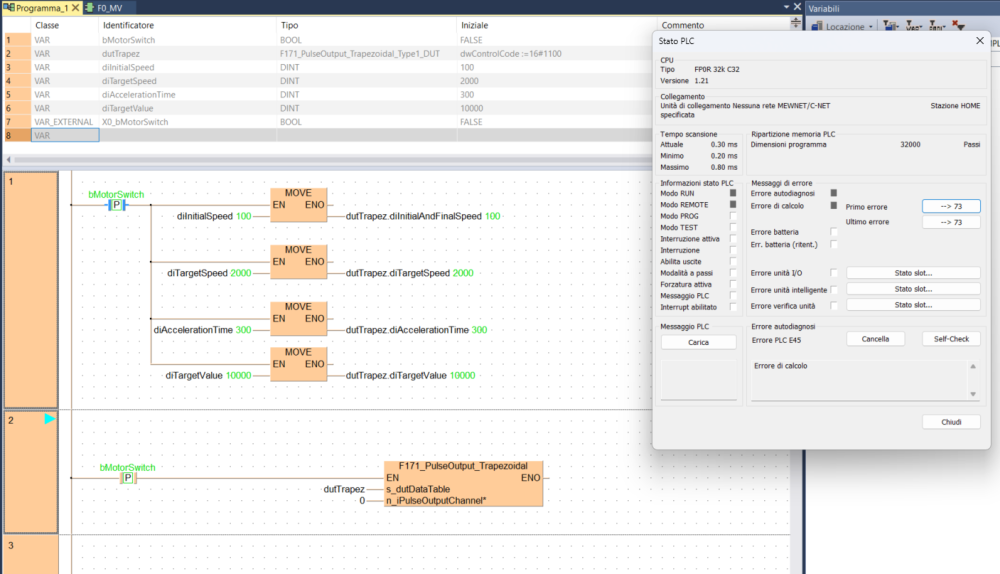Click the empty Identificatore cell in row 8
1000x574 pixels.
point(187,135)
